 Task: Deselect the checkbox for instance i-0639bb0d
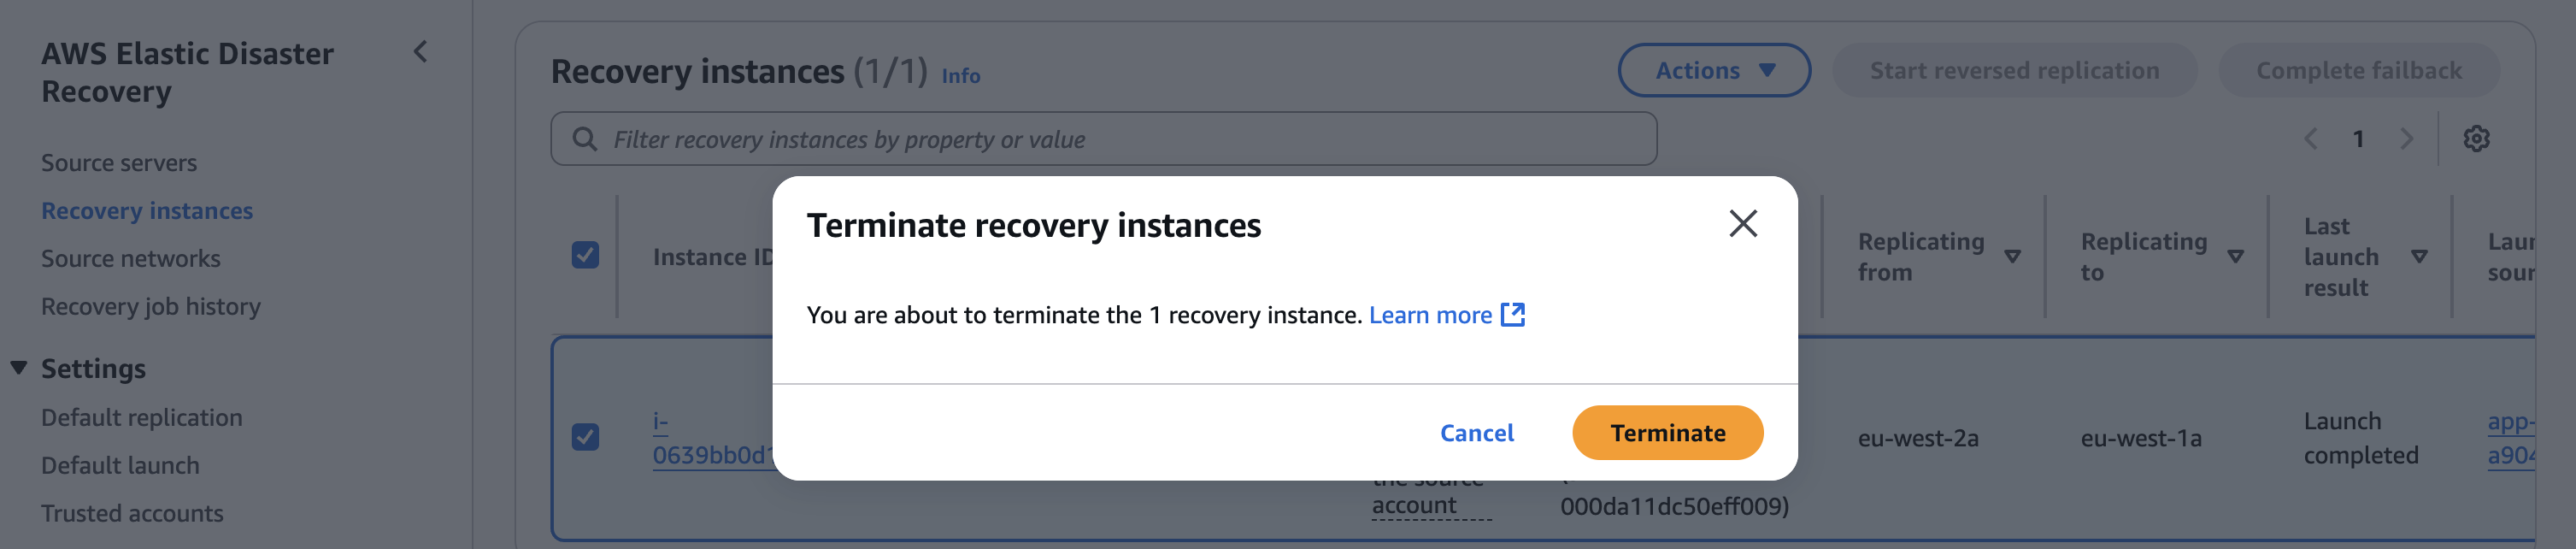click(586, 437)
